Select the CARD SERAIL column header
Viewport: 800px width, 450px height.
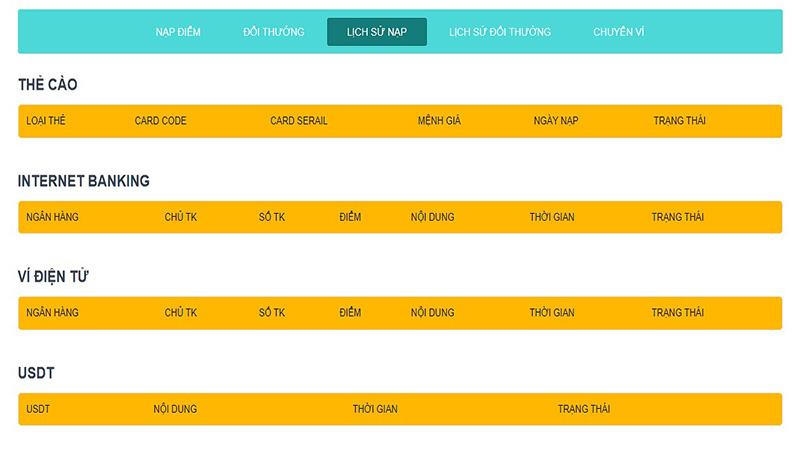tap(298, 121)
